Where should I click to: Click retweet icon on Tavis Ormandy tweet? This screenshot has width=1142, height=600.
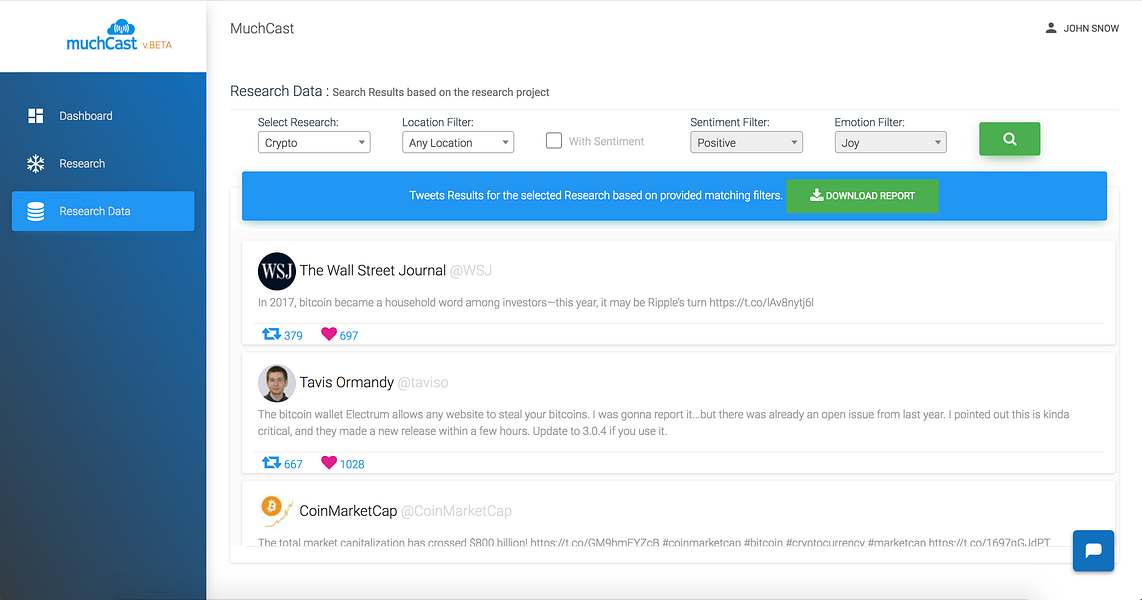[x=271, y=463]
